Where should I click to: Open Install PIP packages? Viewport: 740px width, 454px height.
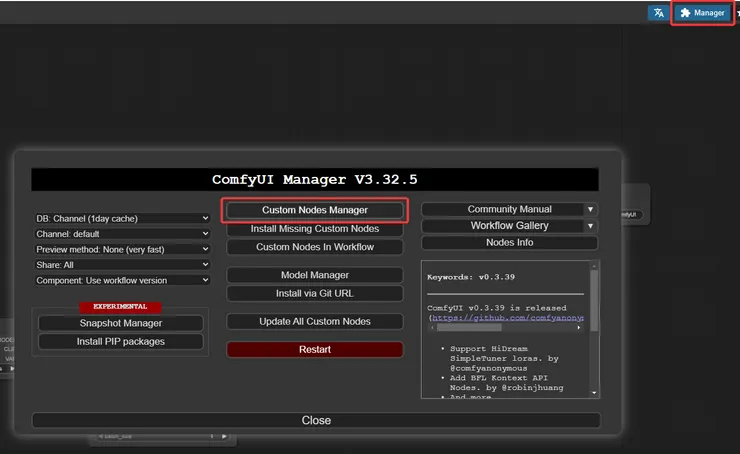pos(121,342)
